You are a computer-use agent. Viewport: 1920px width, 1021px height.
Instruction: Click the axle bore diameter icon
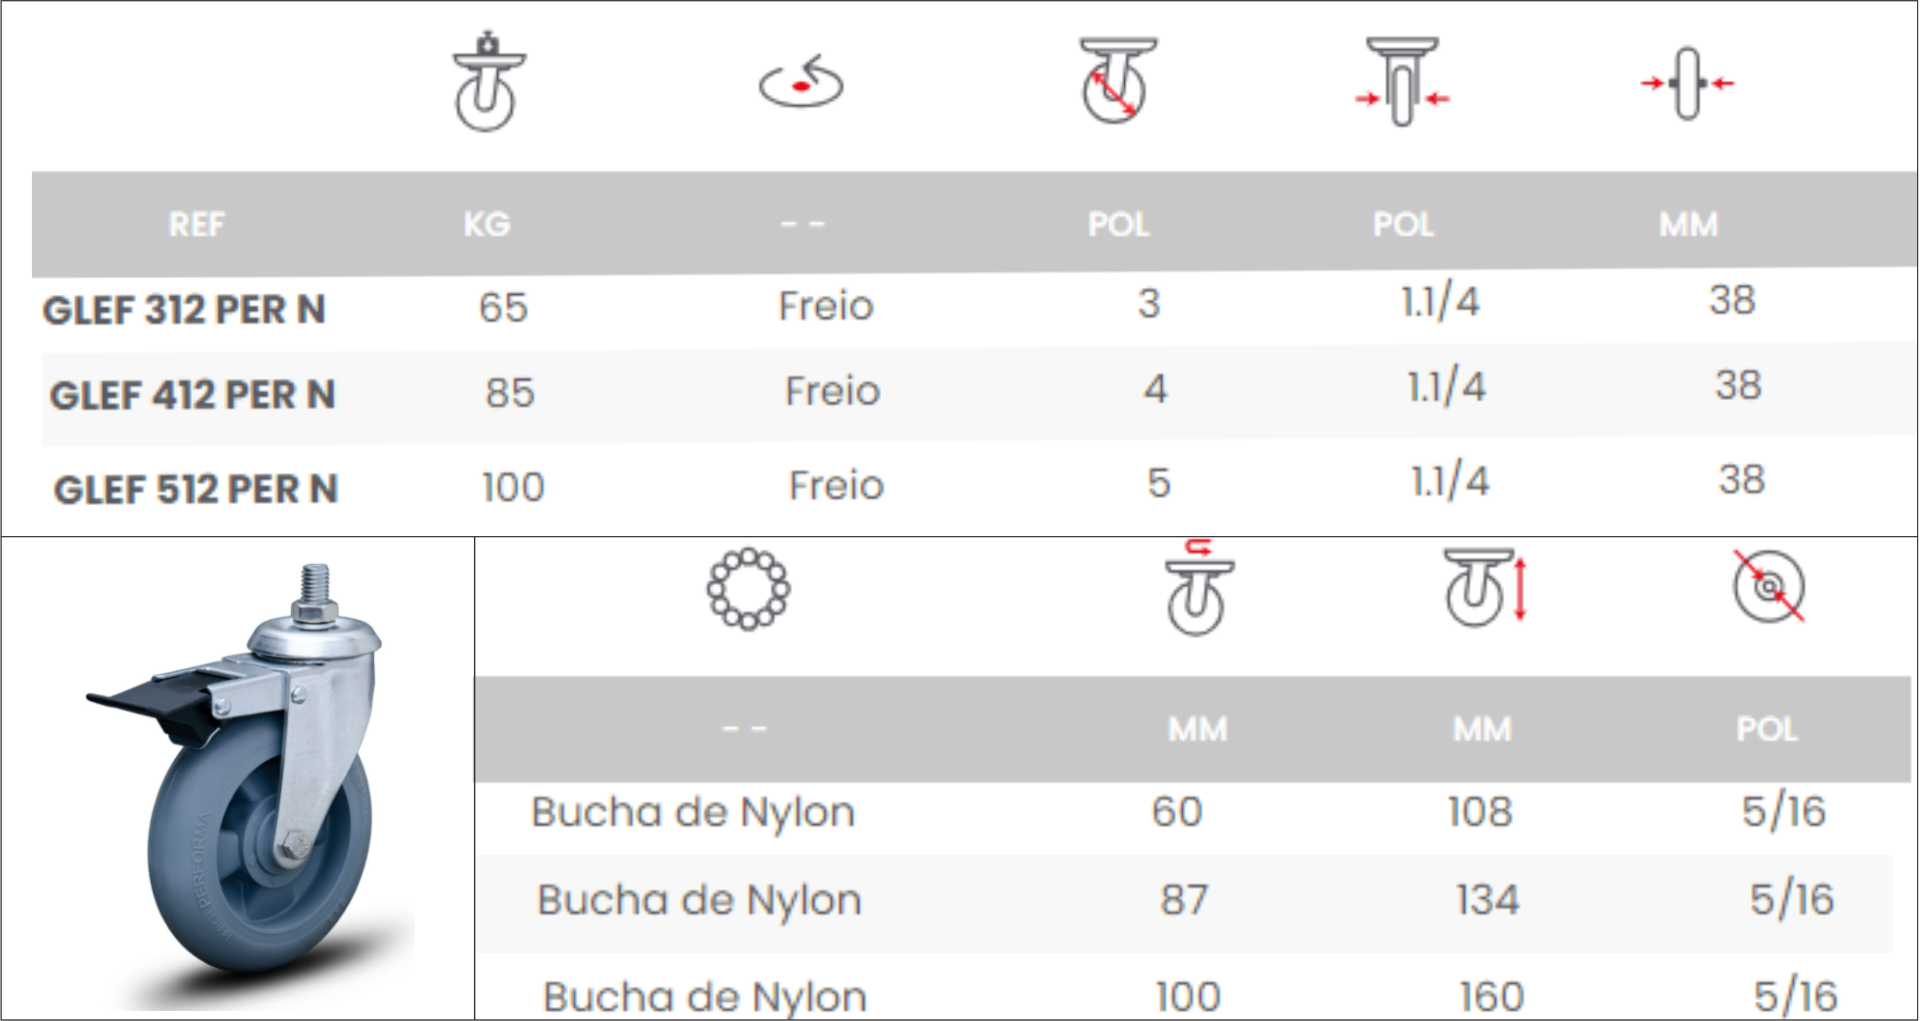(x=1769, y=586)
